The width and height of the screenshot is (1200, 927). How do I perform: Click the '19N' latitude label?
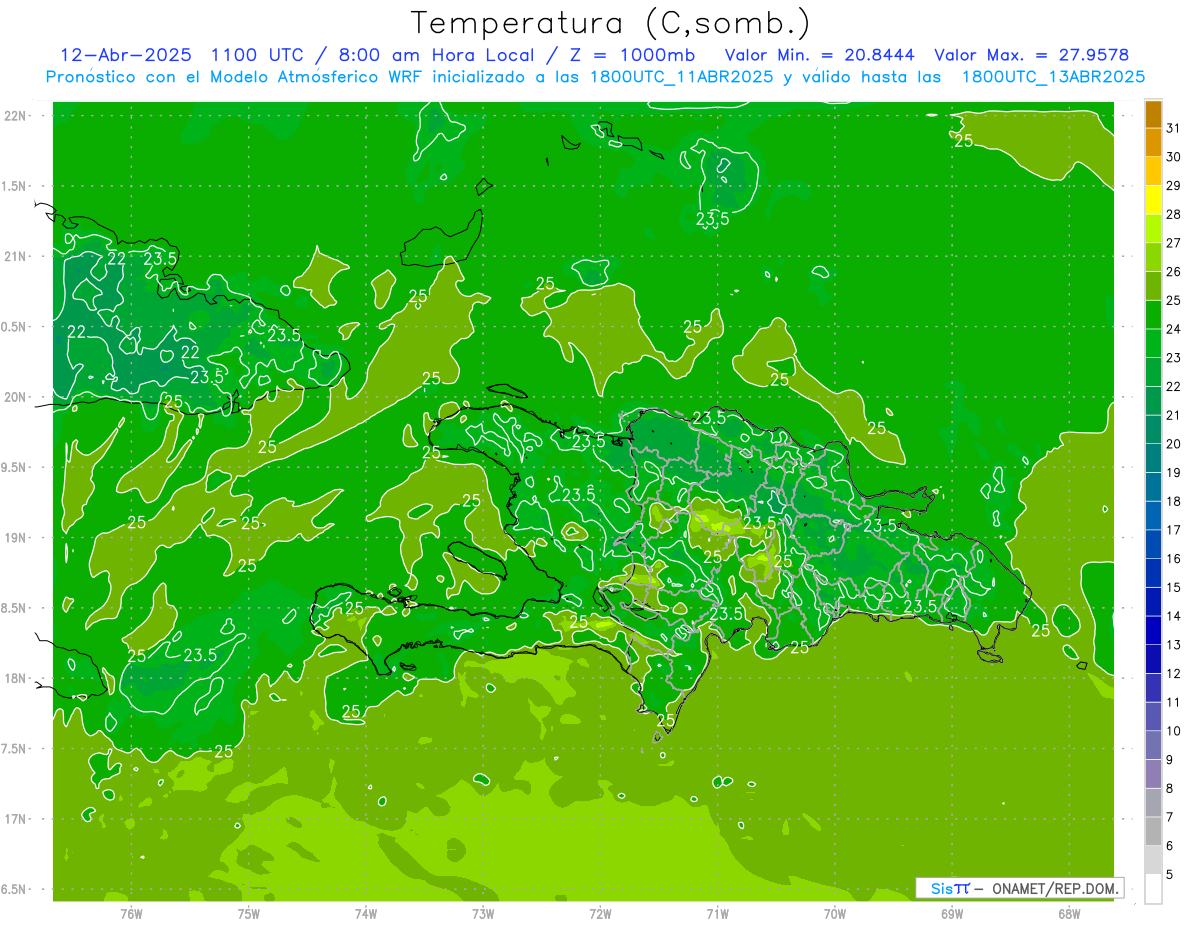(15, 537)
